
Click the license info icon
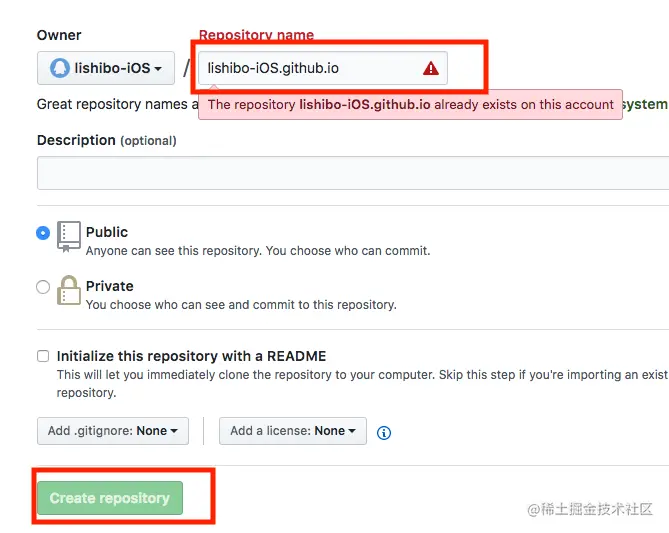(x=384, y=433)
